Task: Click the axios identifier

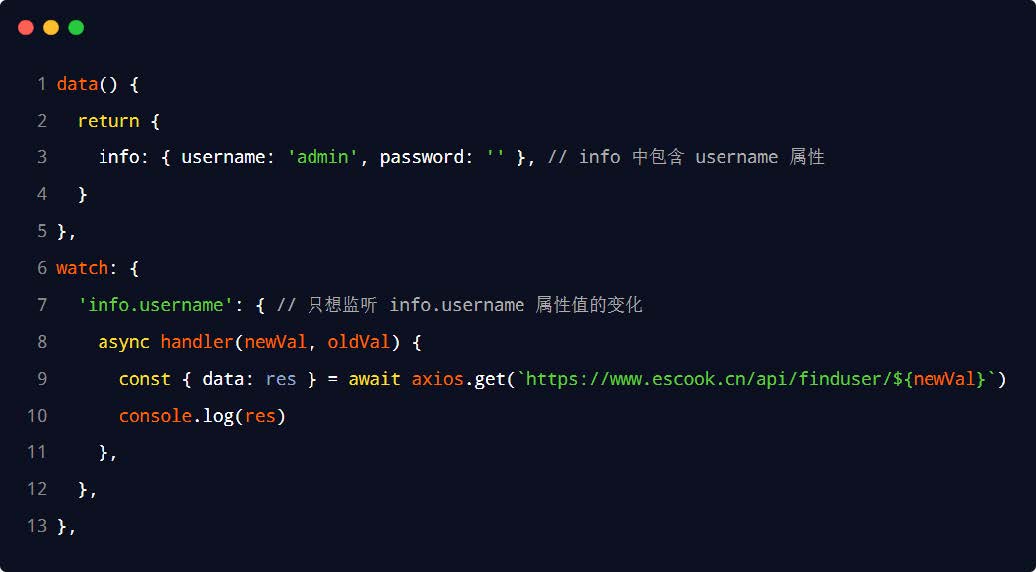Action: [436, 379]
